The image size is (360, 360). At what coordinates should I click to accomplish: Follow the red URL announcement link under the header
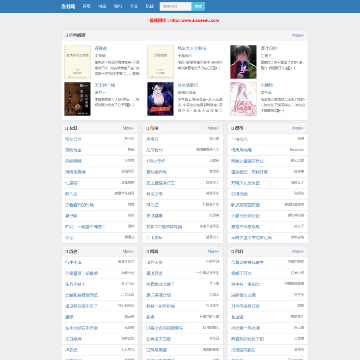tap(184, 20)
